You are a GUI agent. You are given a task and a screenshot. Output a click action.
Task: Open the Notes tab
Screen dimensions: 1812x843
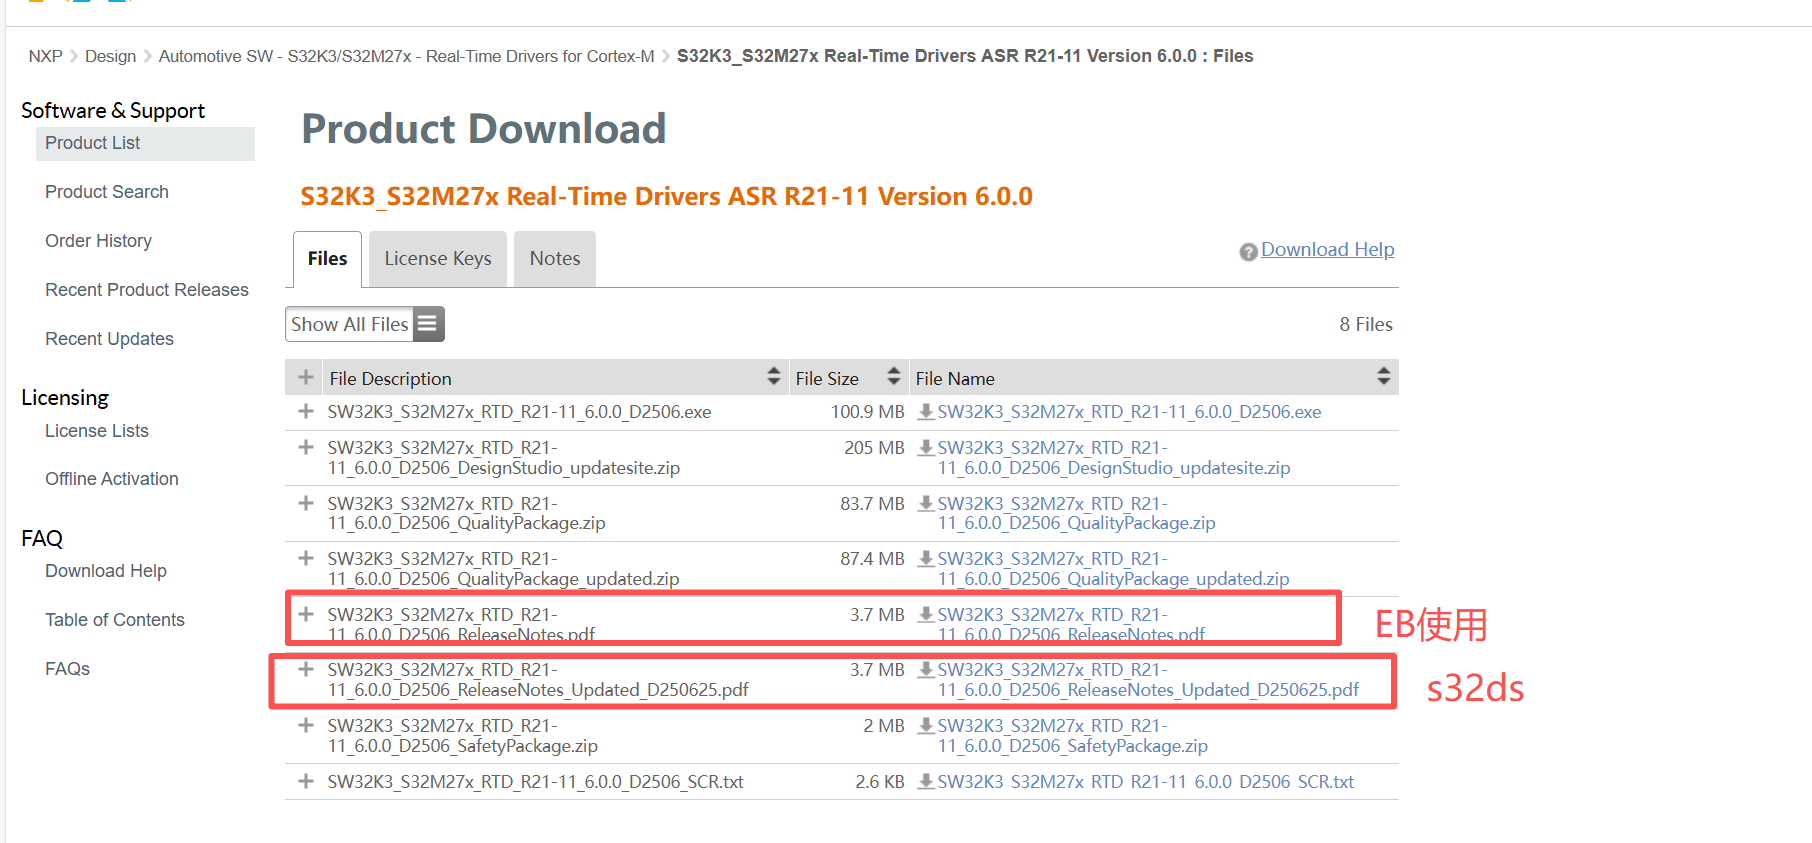[x=555, y=259]
